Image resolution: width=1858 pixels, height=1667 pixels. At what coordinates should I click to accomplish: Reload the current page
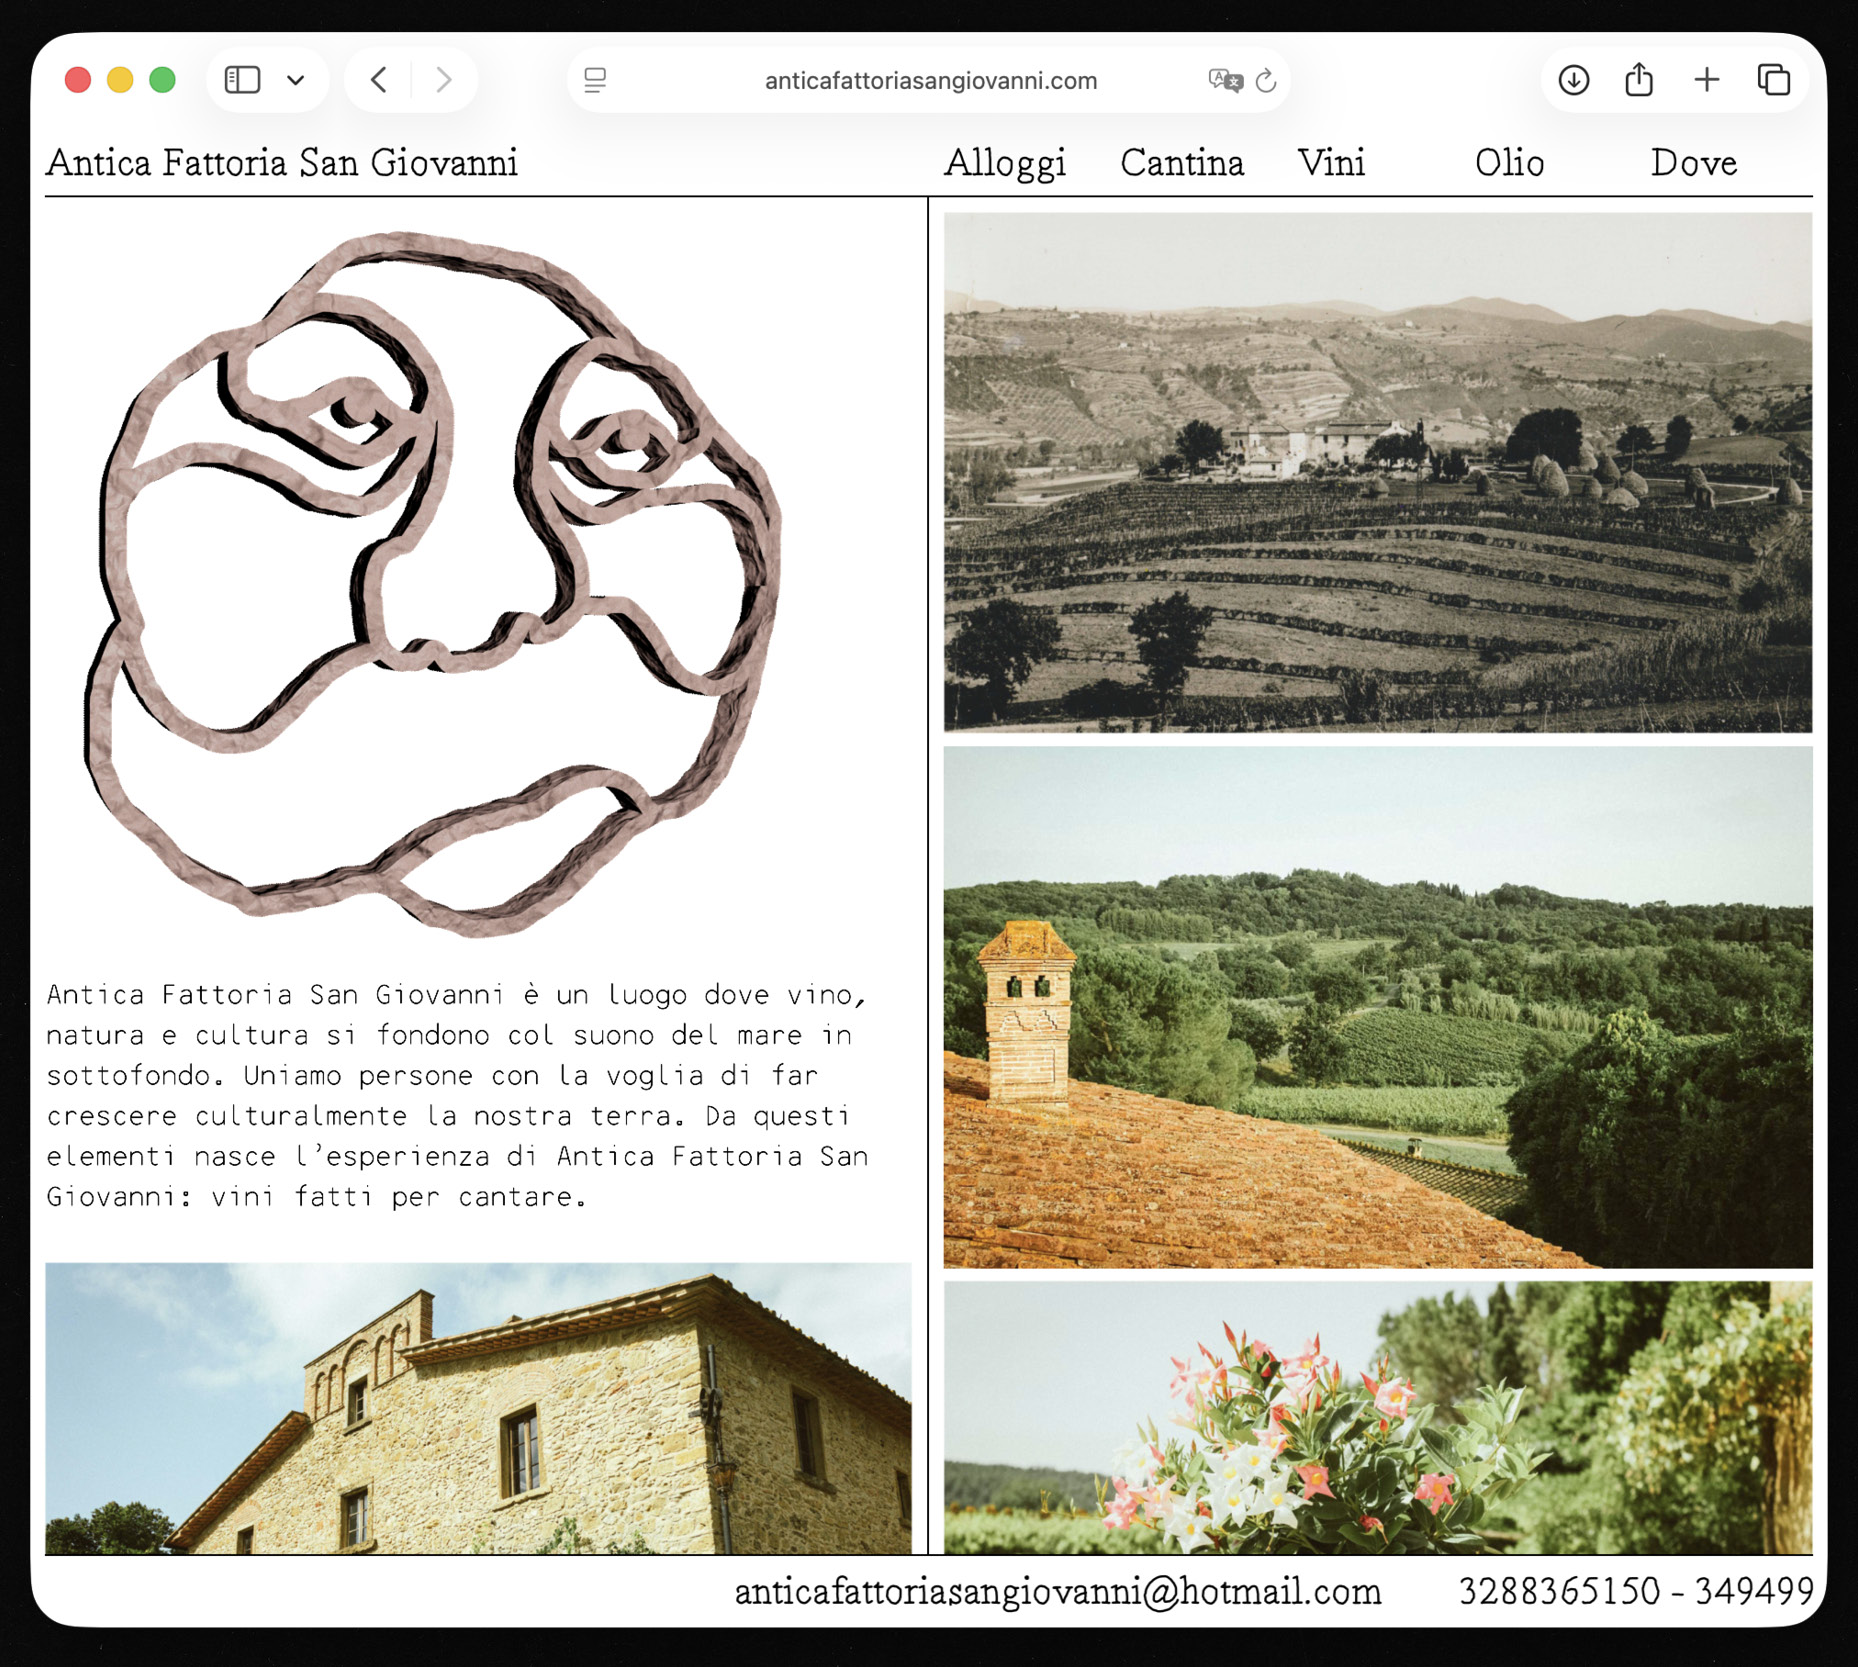[x=1266, y=80]
